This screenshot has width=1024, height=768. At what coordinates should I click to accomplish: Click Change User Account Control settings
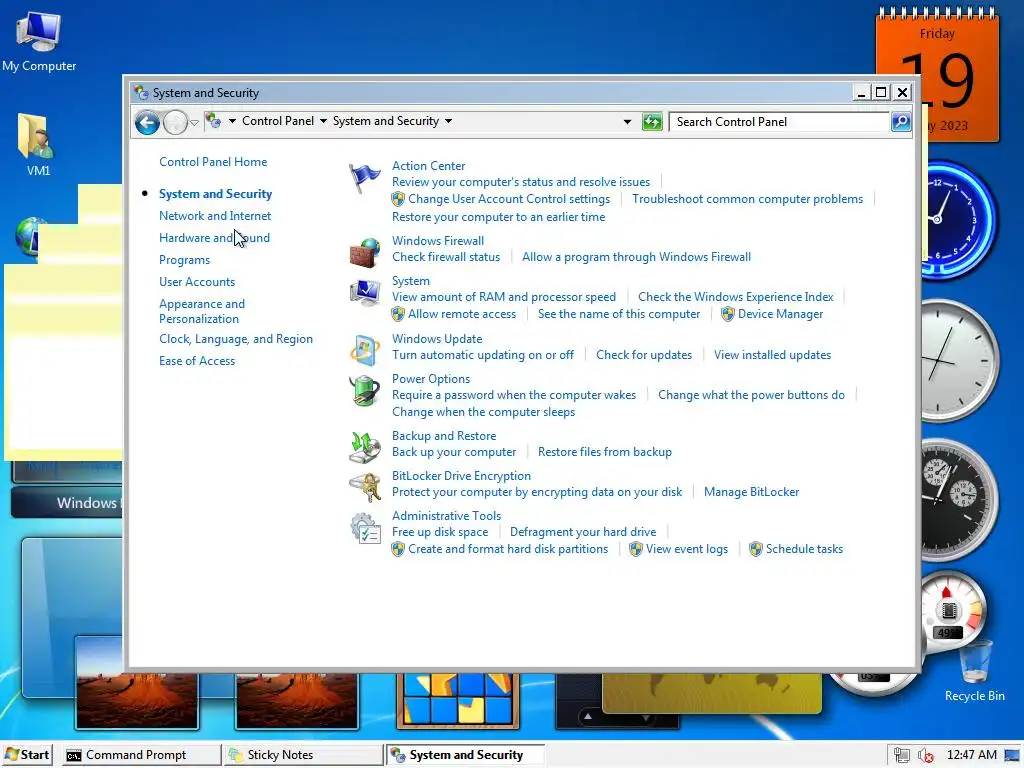(x=509, y=199)
